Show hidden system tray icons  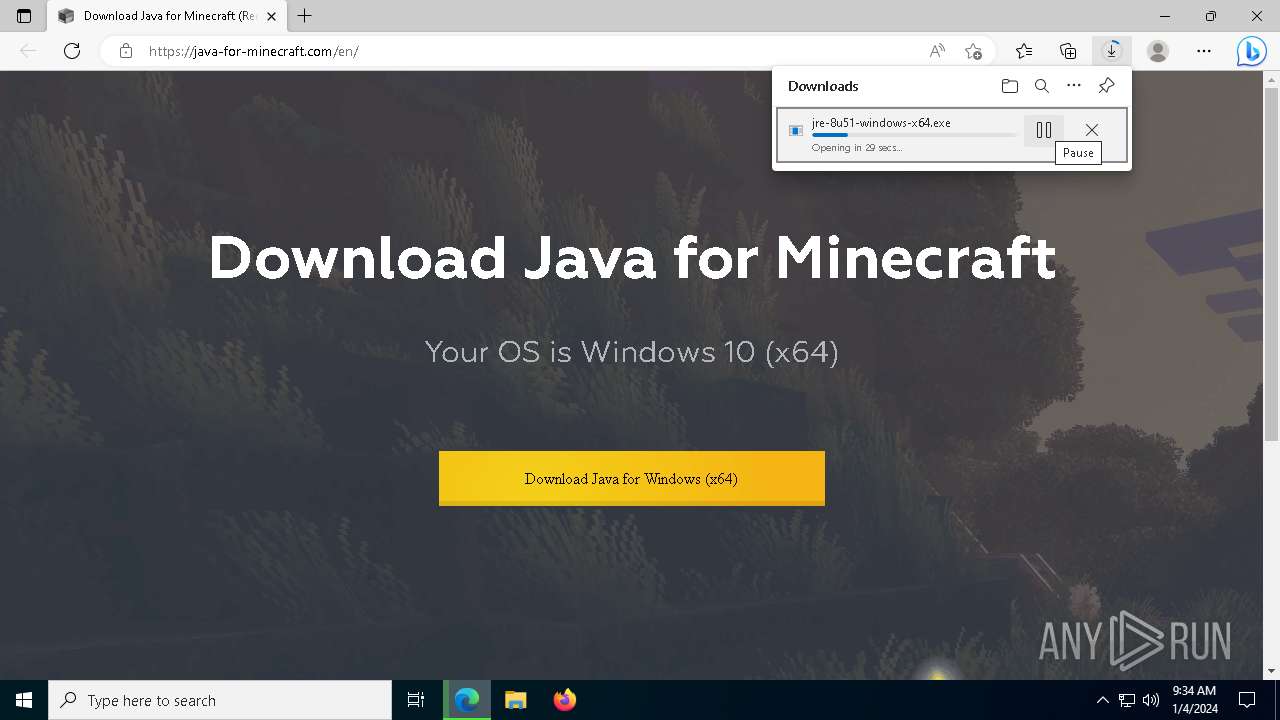[x=1103, y=700]
